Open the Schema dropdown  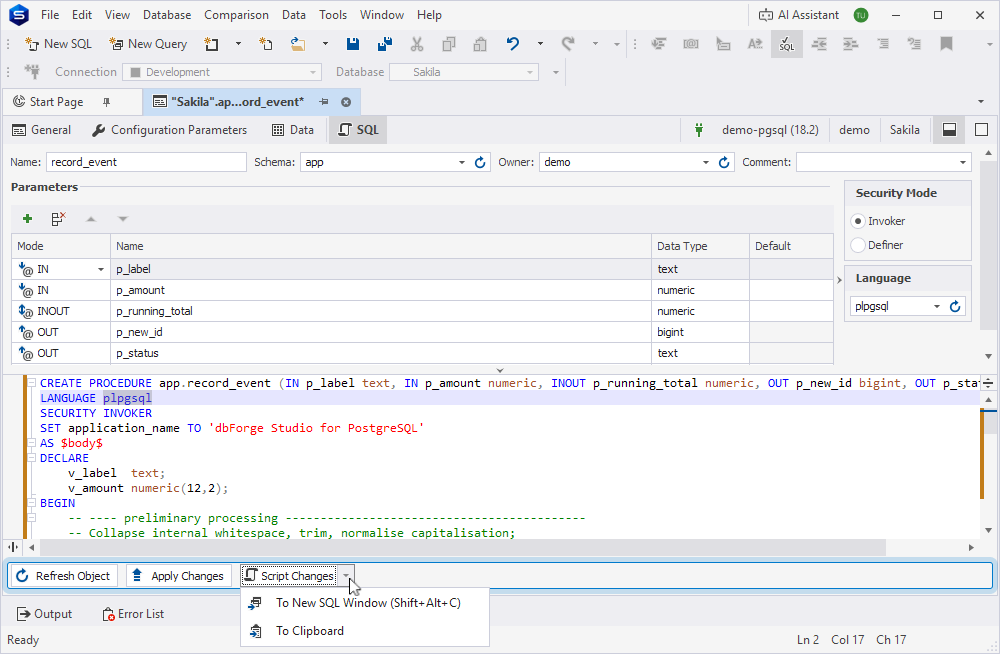pyautogui.click(x=462, y=163)
